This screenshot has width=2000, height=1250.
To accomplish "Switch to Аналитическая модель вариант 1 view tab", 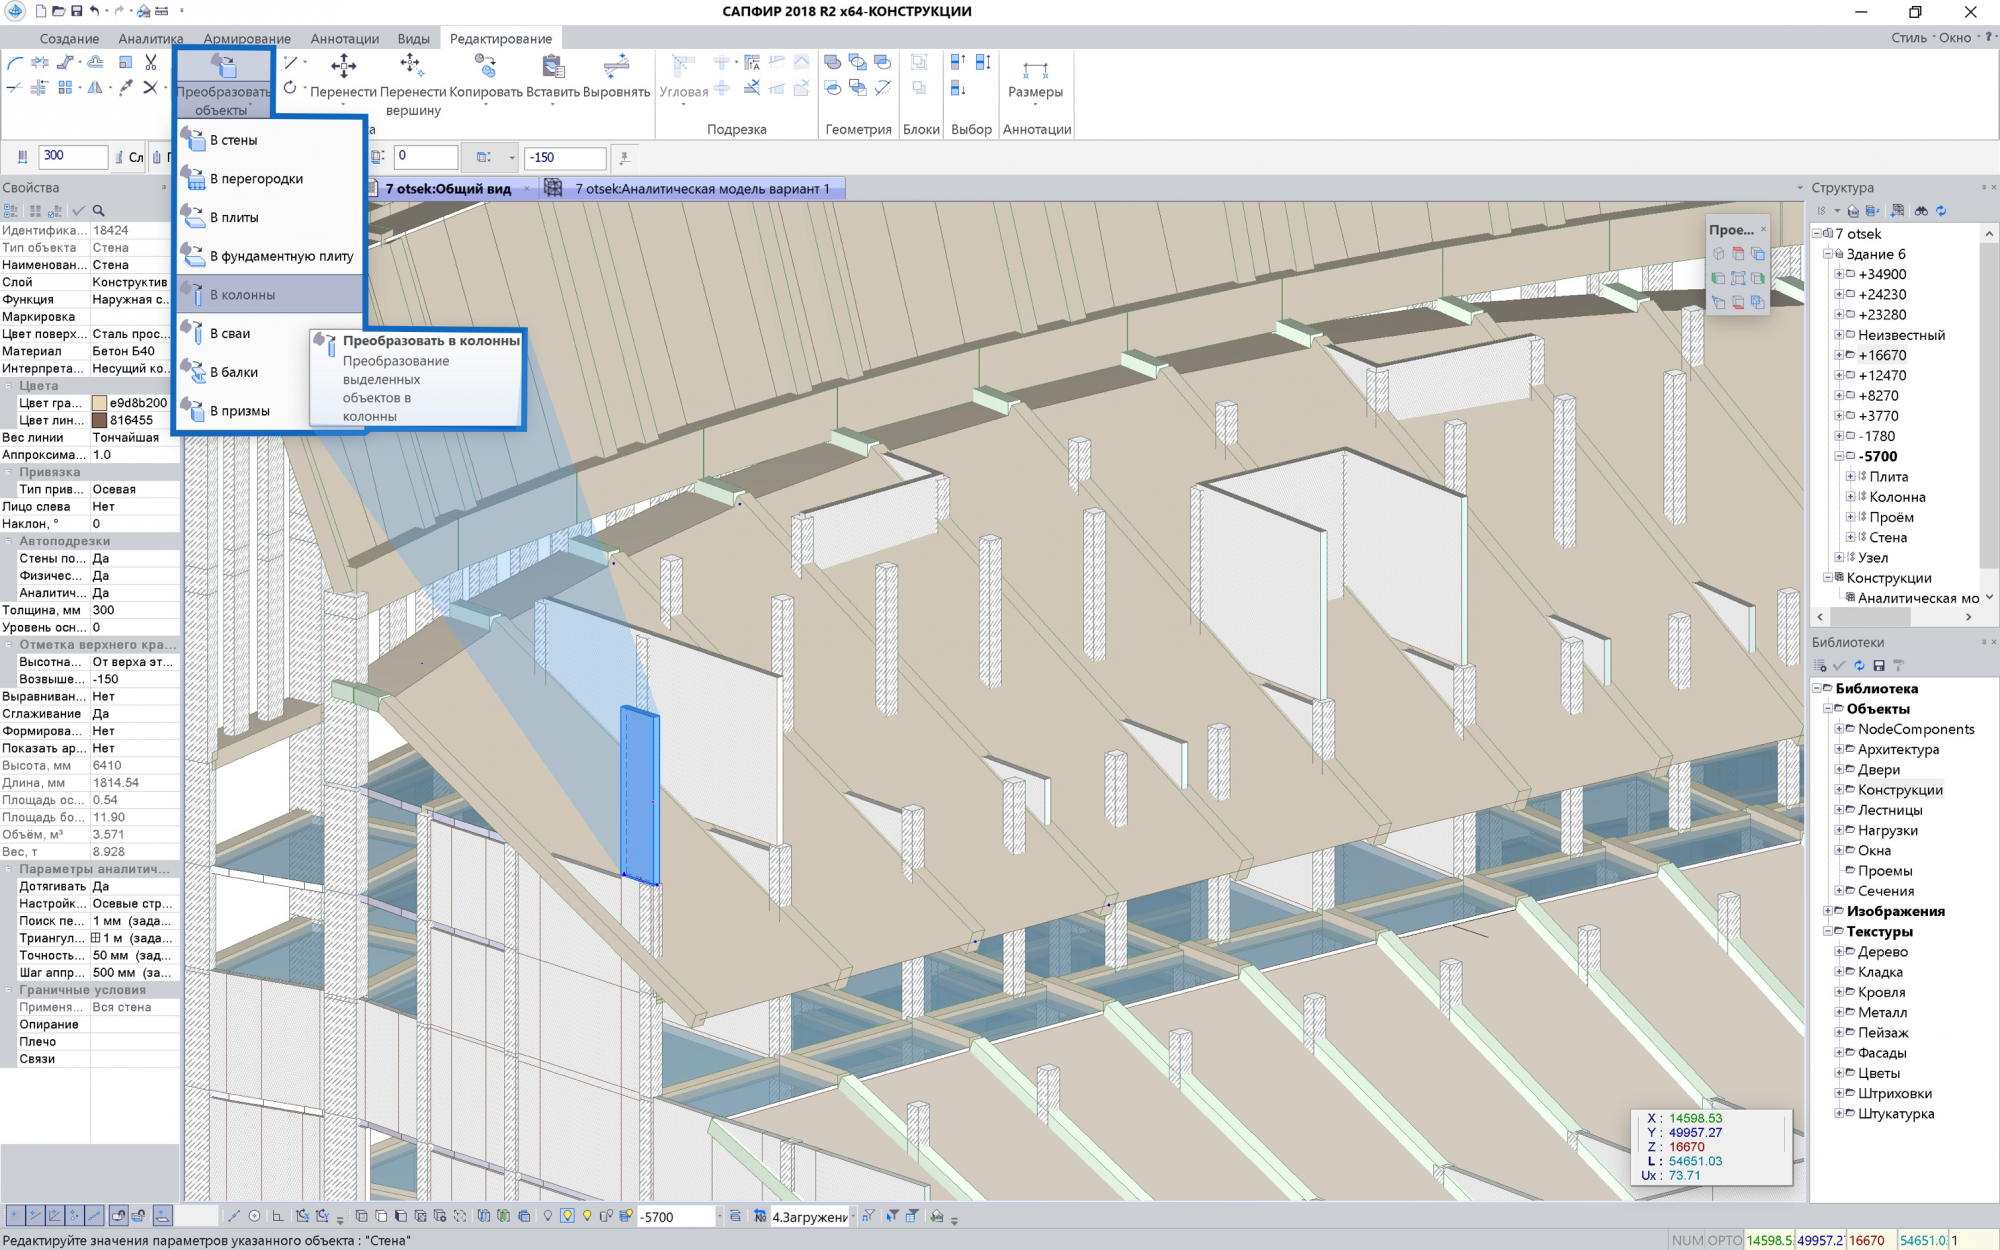I will pos(700,188).
